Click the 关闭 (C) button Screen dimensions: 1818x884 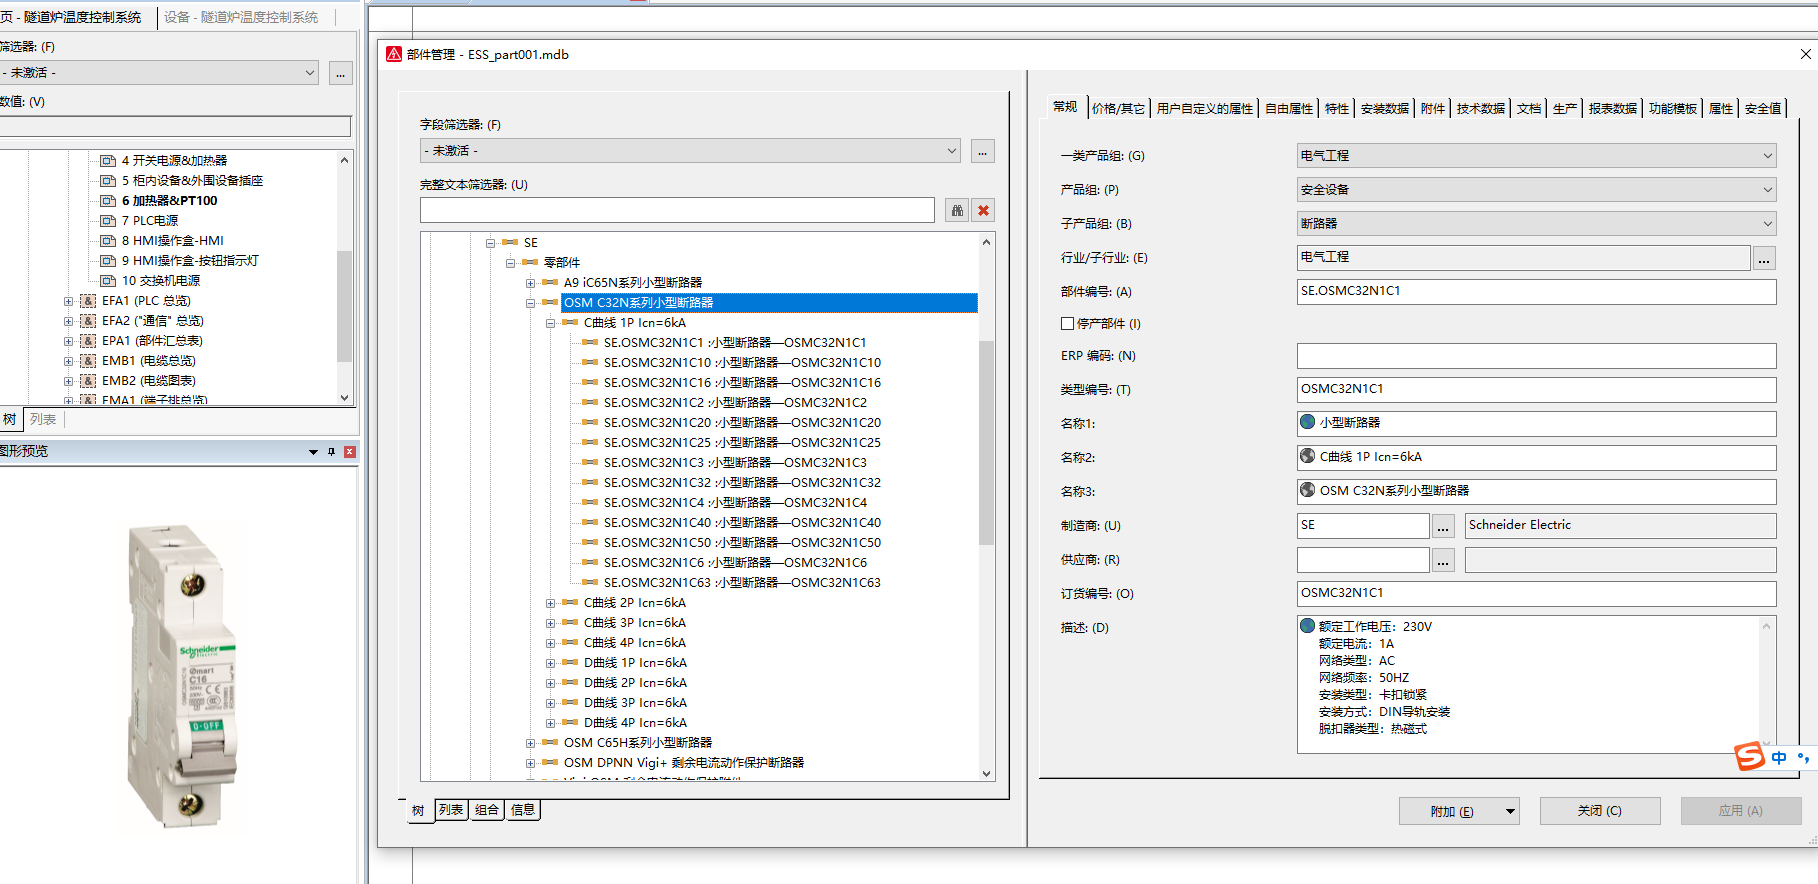coord(1599,811)
